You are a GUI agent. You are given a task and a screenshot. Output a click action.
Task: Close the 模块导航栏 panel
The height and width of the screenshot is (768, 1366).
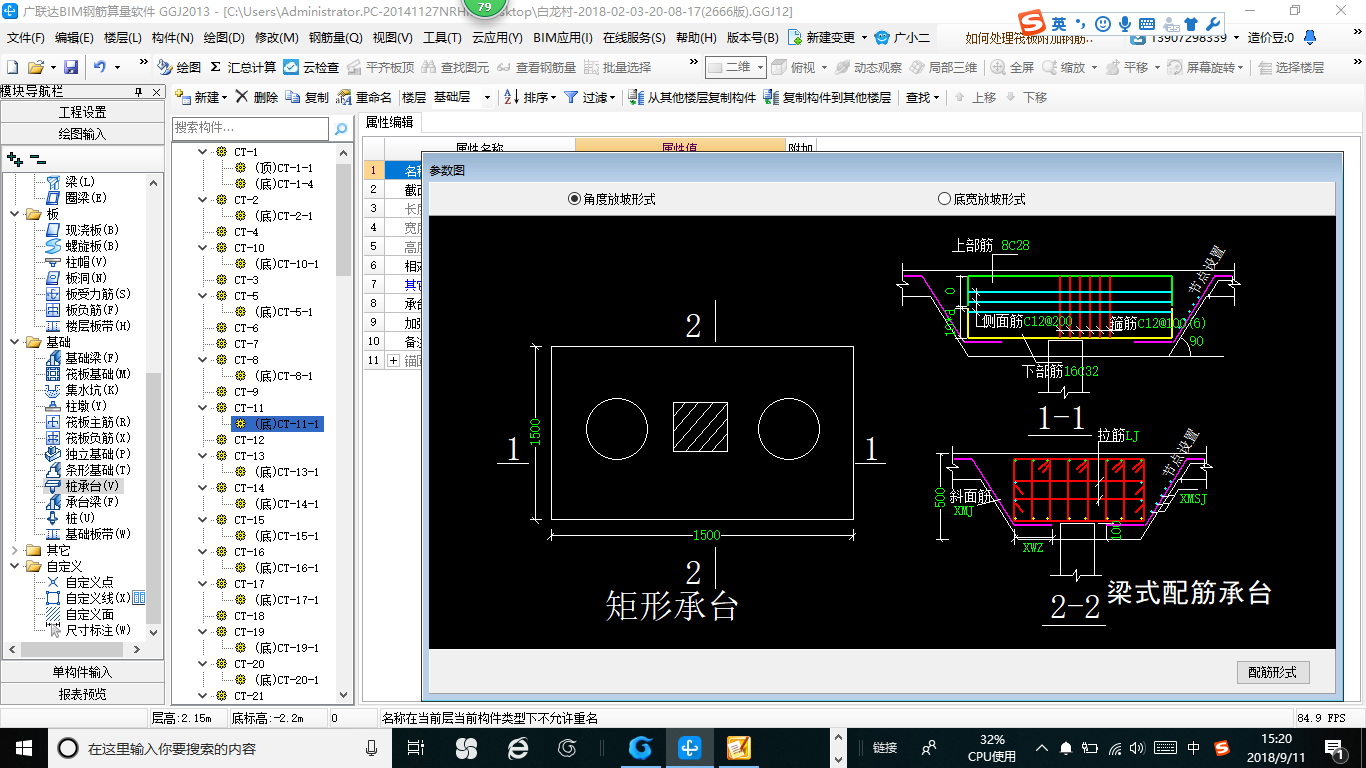(156, 91)
